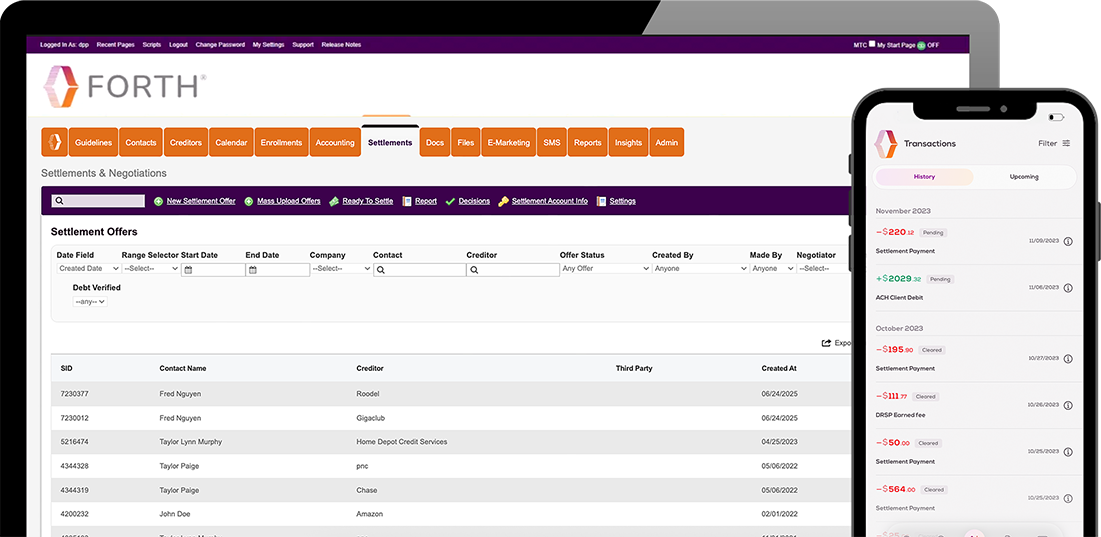Open the Guidelines tab
This screenshot has width=1101, height=537.
click(93, 142)
